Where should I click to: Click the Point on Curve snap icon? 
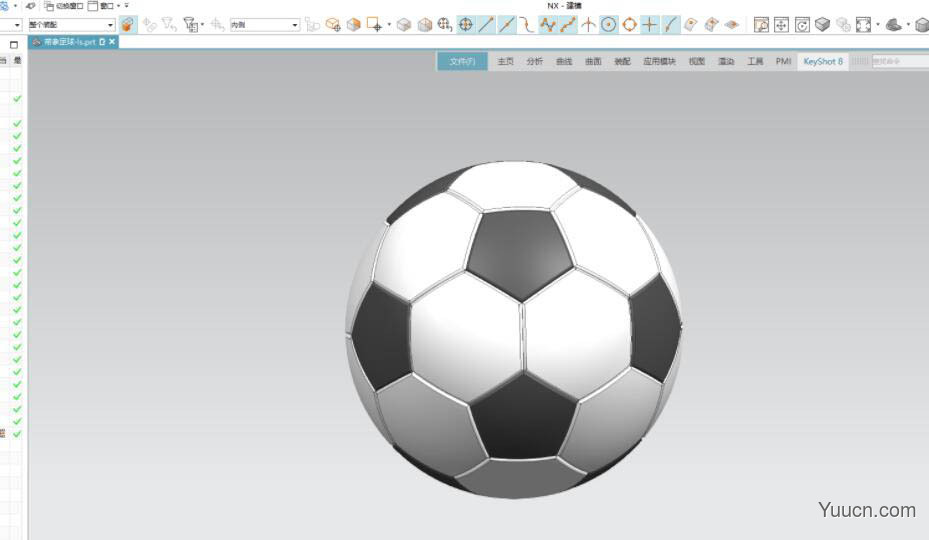(x=670, y=25)
